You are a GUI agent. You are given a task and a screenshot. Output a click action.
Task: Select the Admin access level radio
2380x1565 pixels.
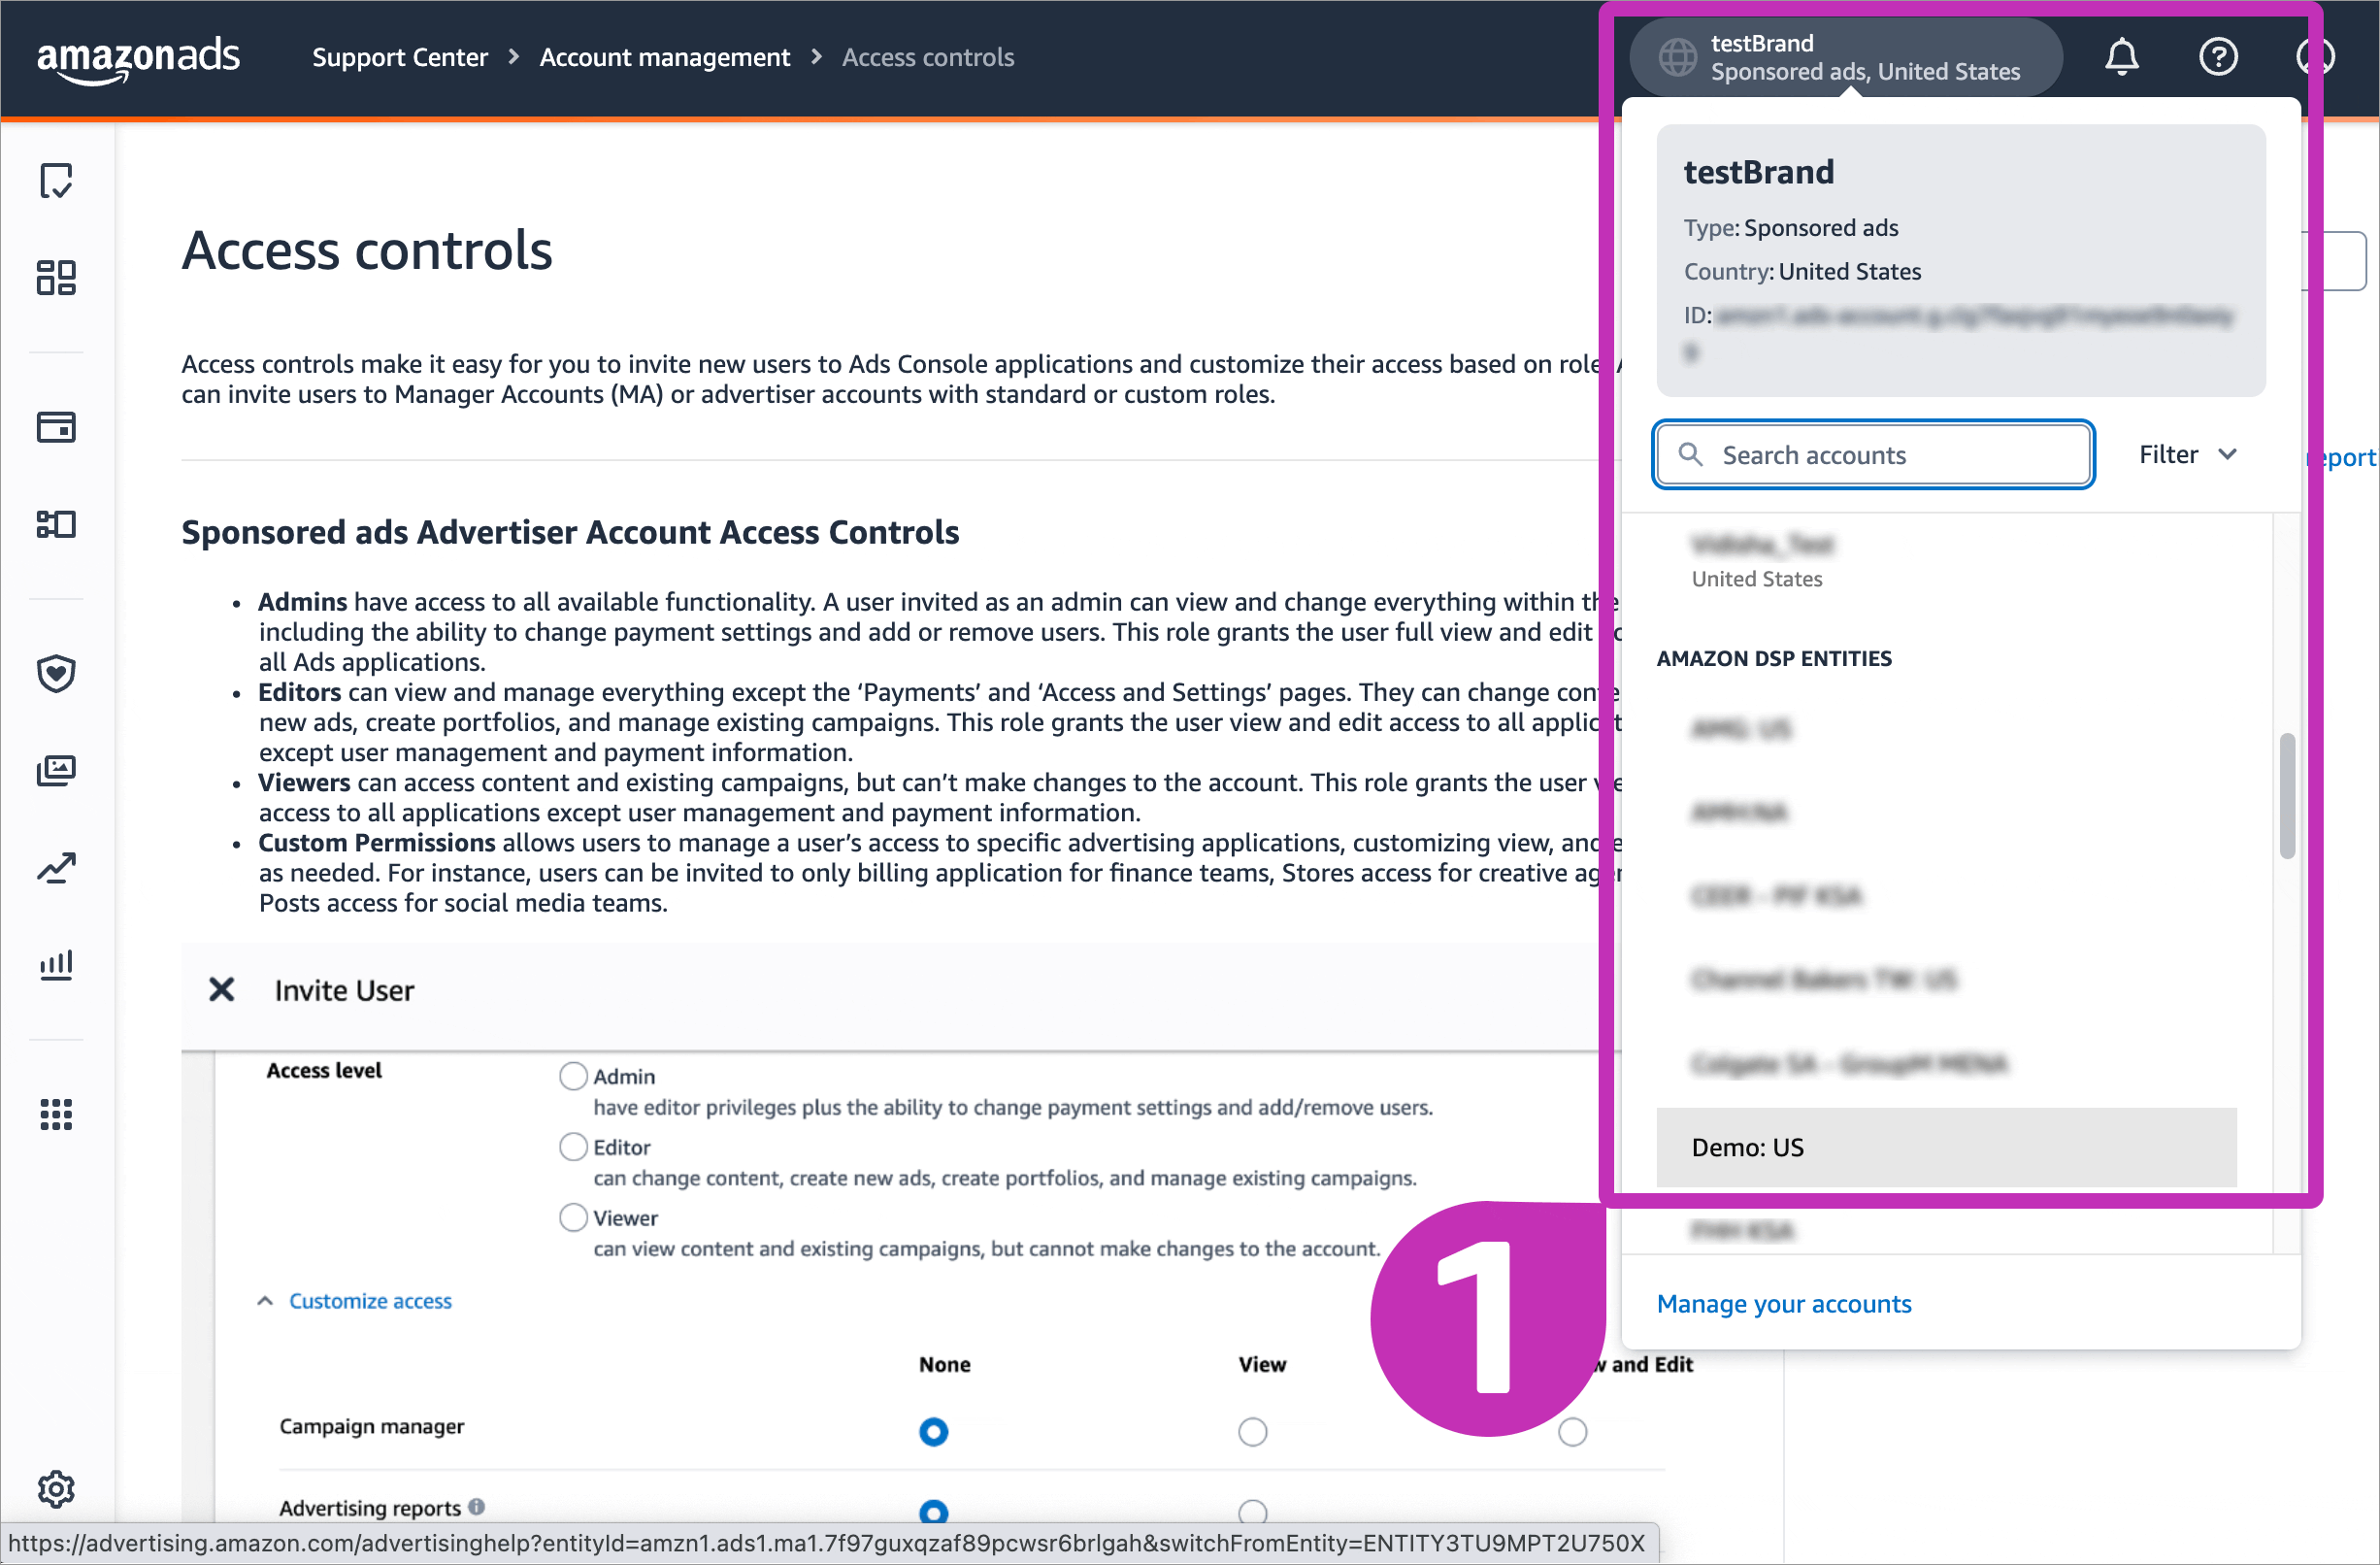573,1076
